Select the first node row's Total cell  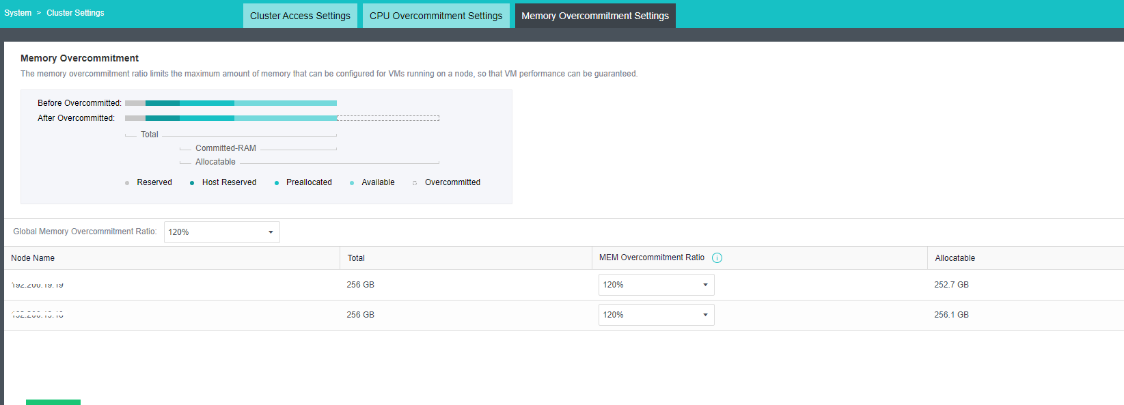(x=360, y=285)
